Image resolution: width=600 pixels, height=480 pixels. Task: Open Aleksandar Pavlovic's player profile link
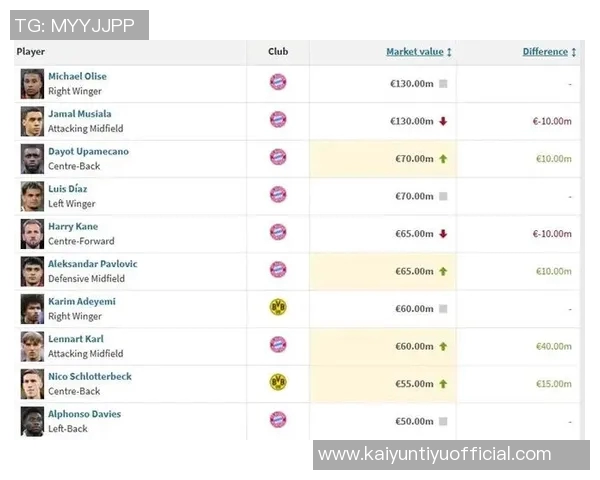point(93,264)
